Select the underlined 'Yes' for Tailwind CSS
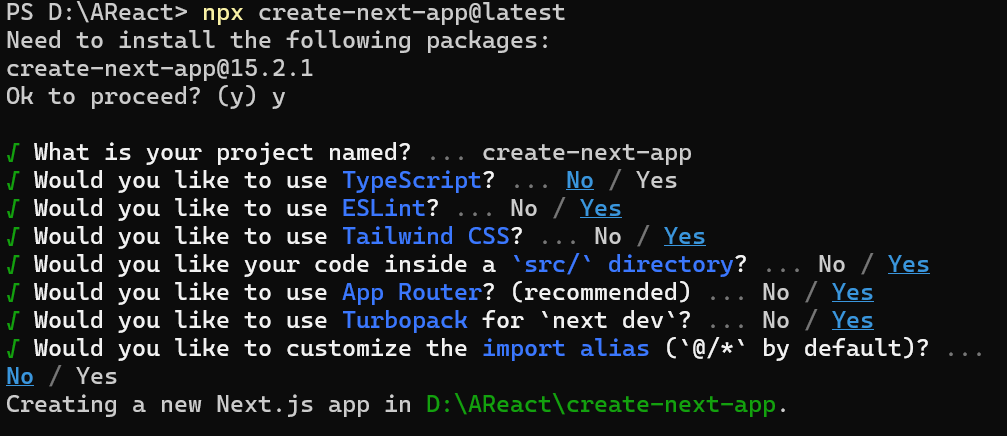1007x436 pixels. (685, 237)
